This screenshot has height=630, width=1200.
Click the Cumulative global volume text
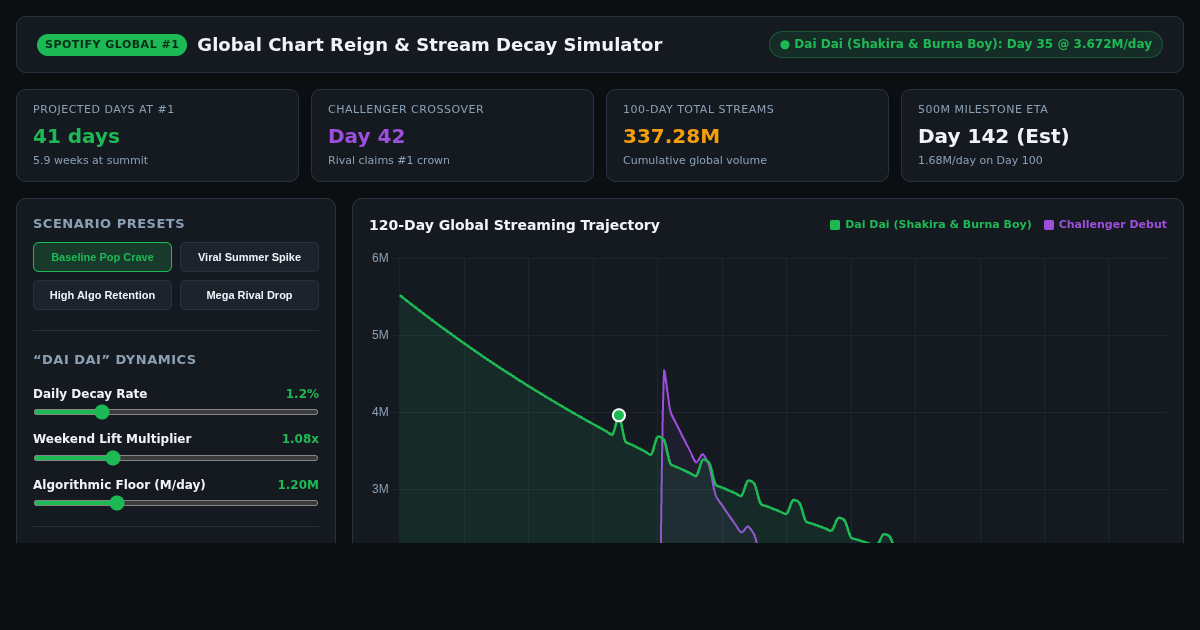point(695,160)
